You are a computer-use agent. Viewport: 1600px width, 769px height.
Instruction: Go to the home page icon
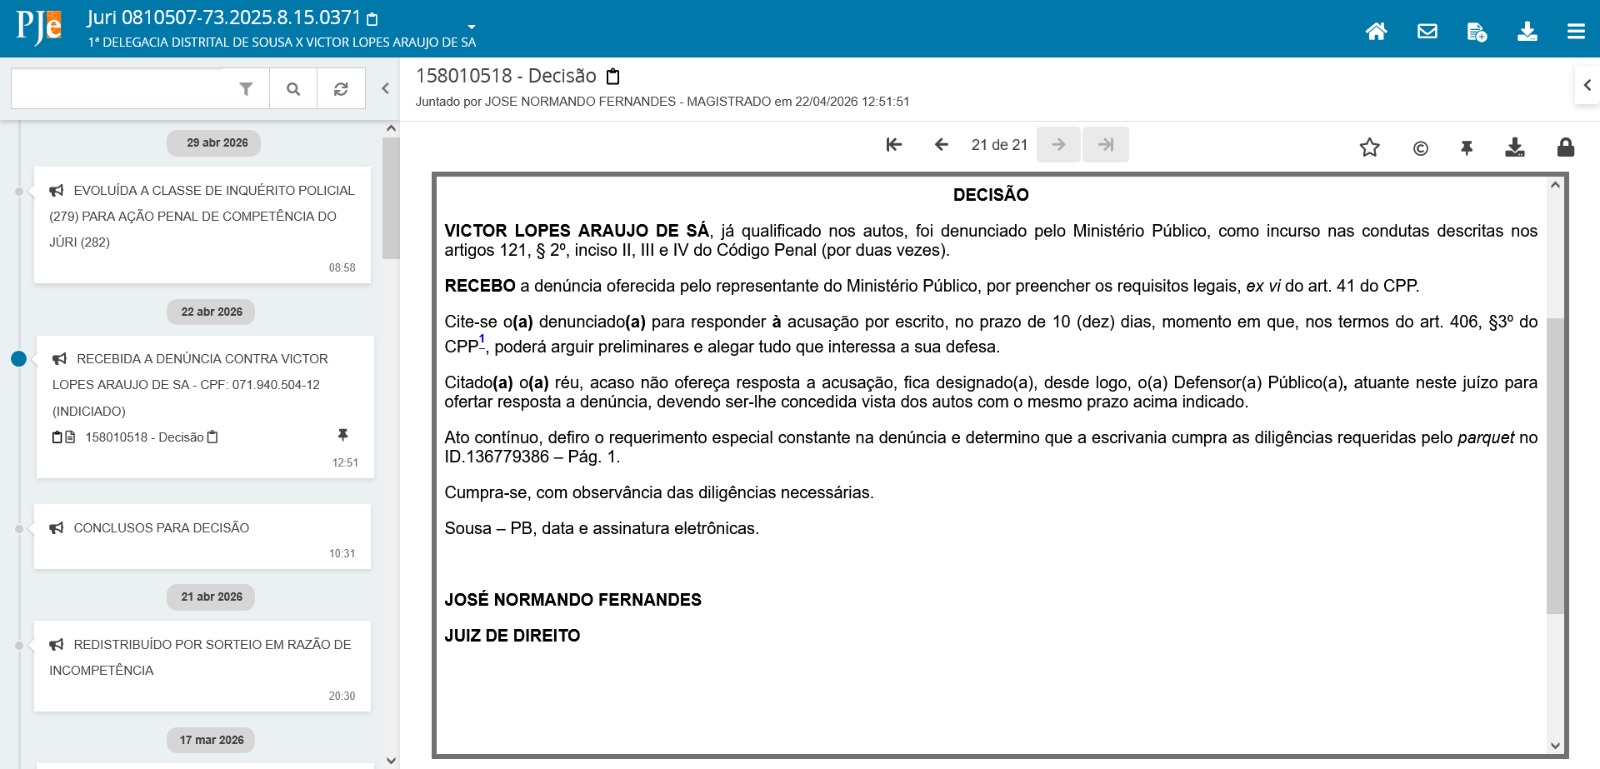(1376, 31)
